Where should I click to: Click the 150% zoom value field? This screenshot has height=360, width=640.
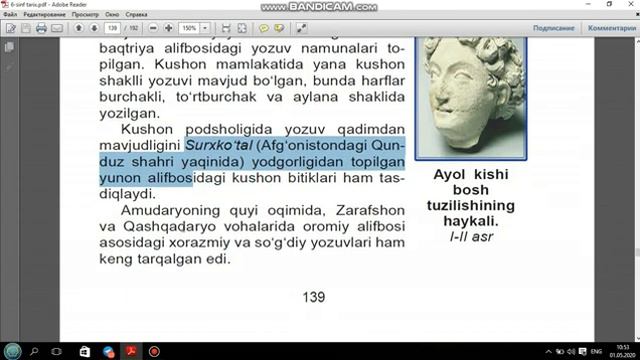[189, 28]
